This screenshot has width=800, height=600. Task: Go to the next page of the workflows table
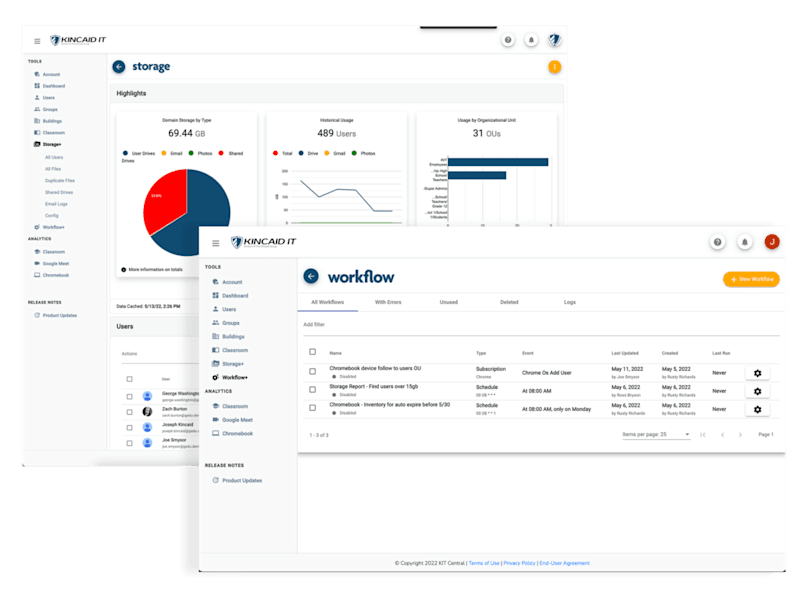coord(740,435)
